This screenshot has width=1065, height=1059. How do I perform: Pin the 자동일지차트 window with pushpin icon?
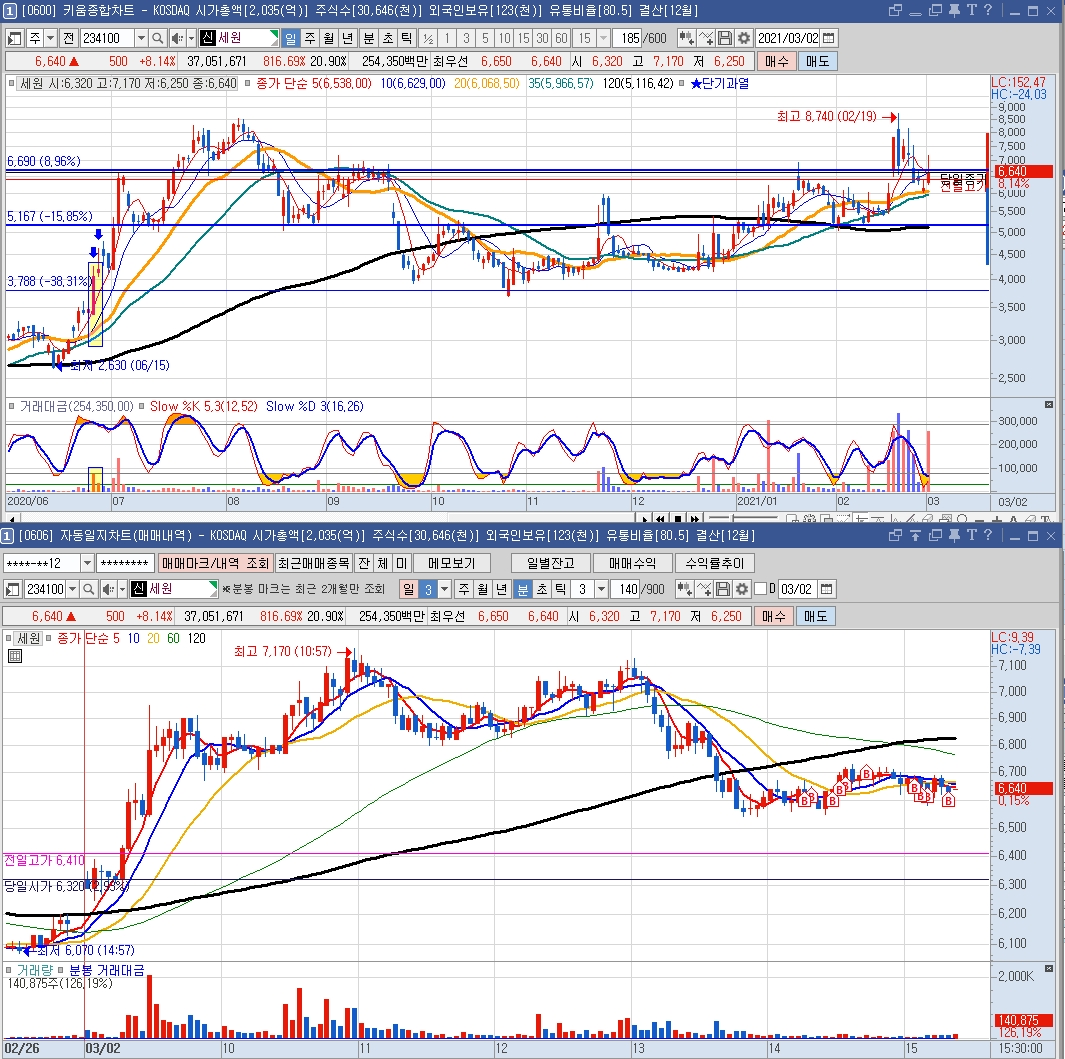click(x=954, y=535)
